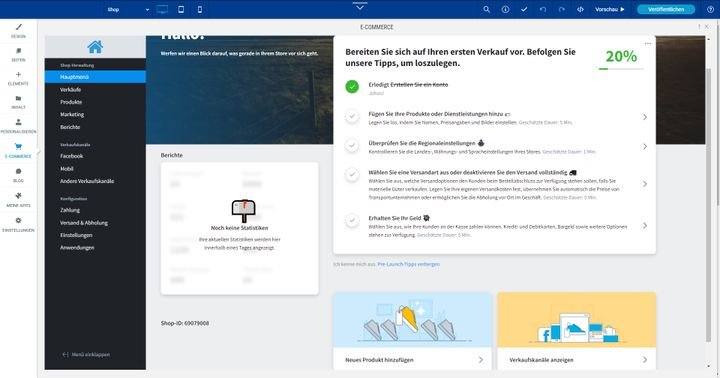Click the Vorschau preview button
This screenshot has width=720, height=378.
tap(610, 9)
